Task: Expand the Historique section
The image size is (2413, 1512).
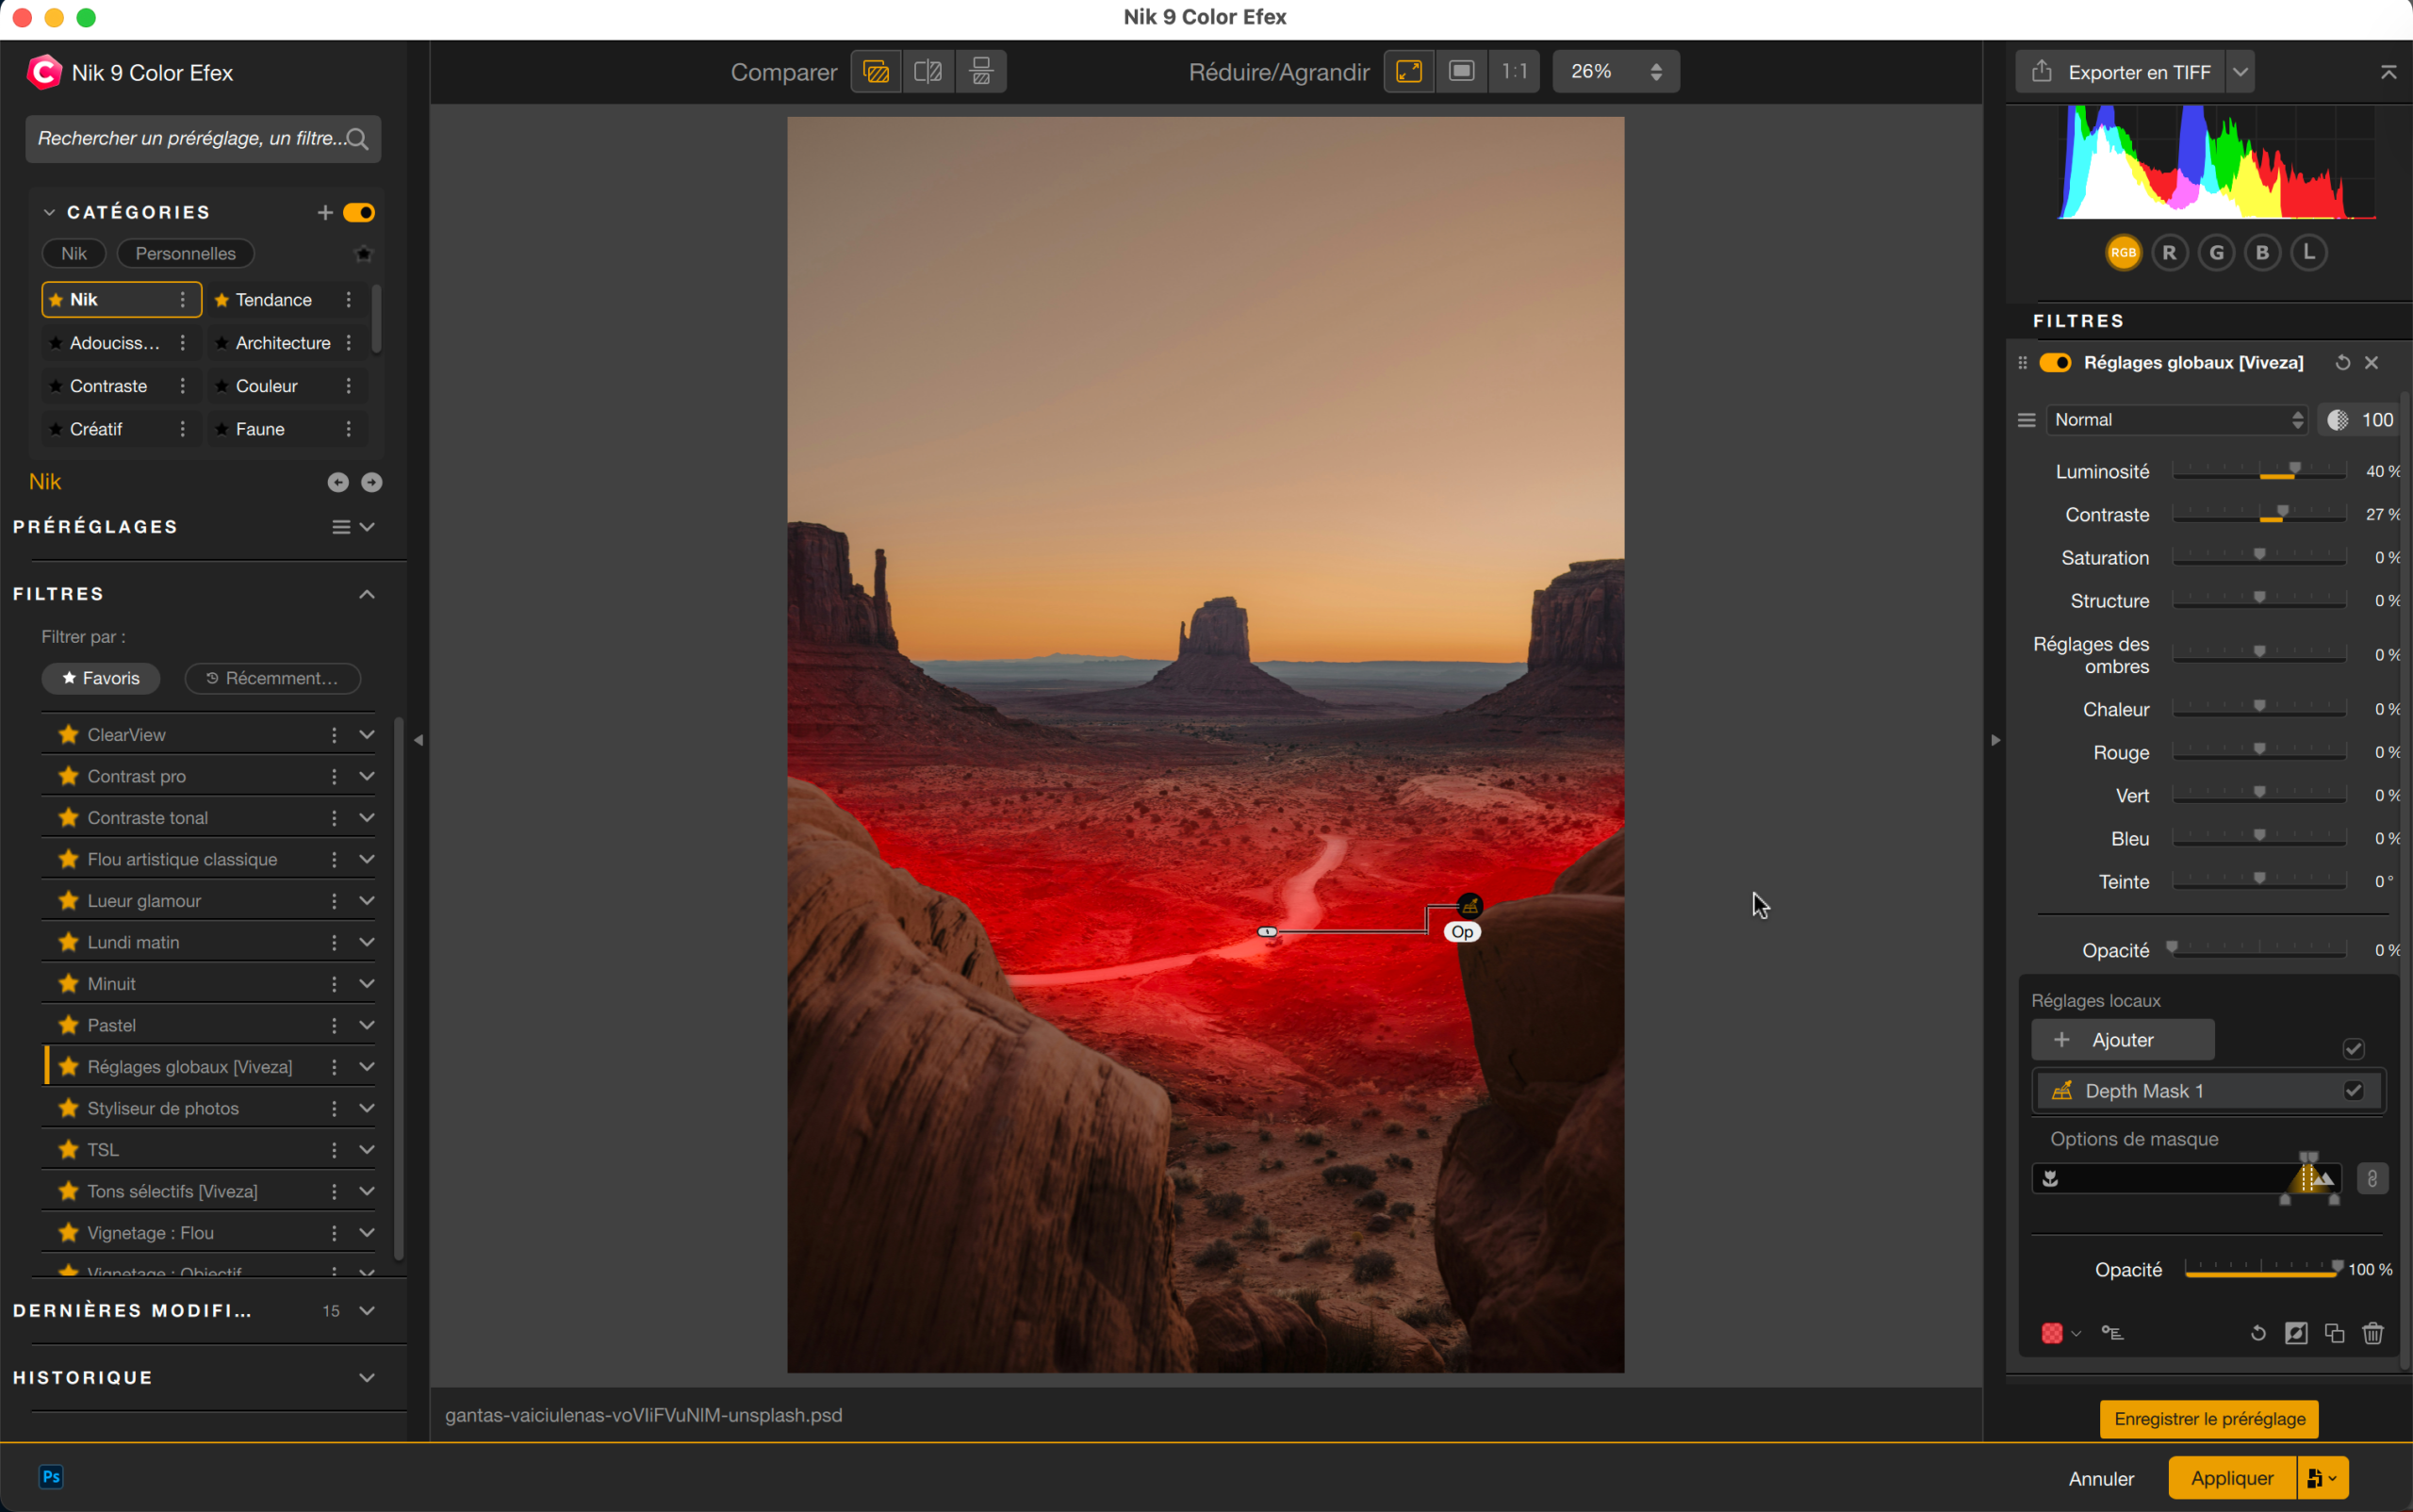Action: (367, 1377)
